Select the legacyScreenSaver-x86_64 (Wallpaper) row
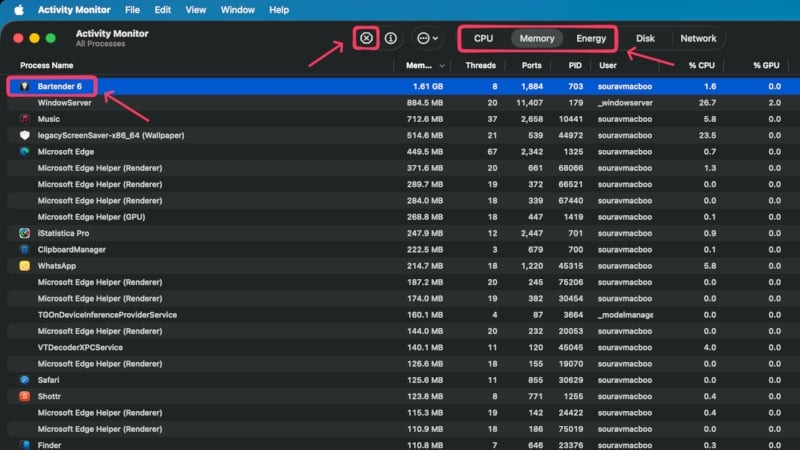 403,135
